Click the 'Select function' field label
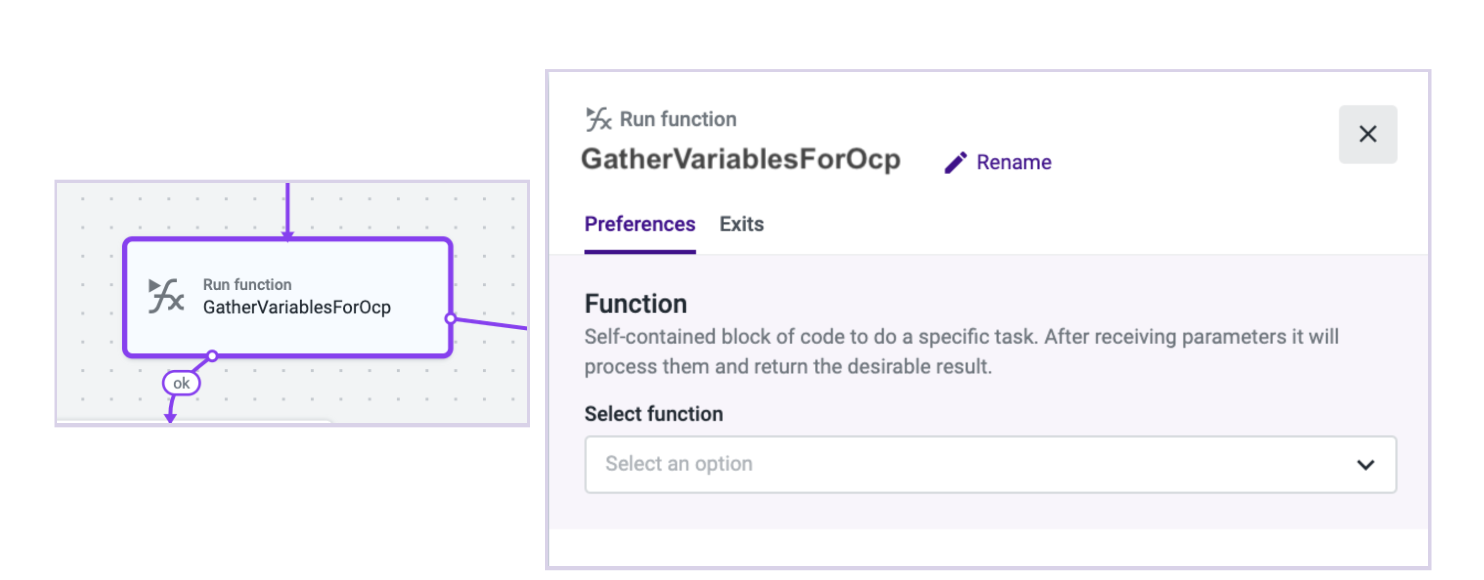Viewport: 1484px width, 580px height. point(653,414)
